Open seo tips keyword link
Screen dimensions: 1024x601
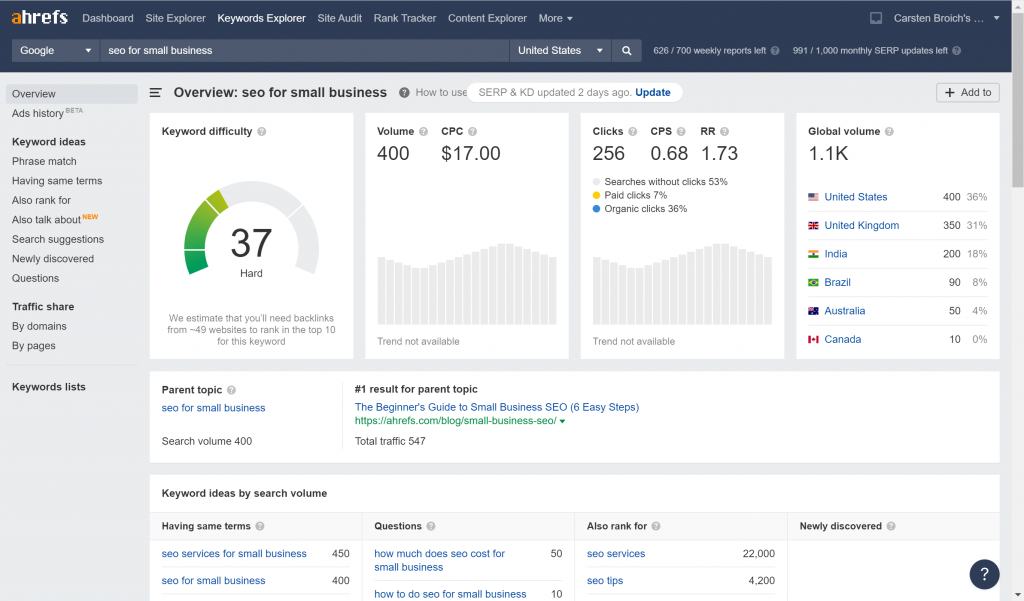click(605, 581)
